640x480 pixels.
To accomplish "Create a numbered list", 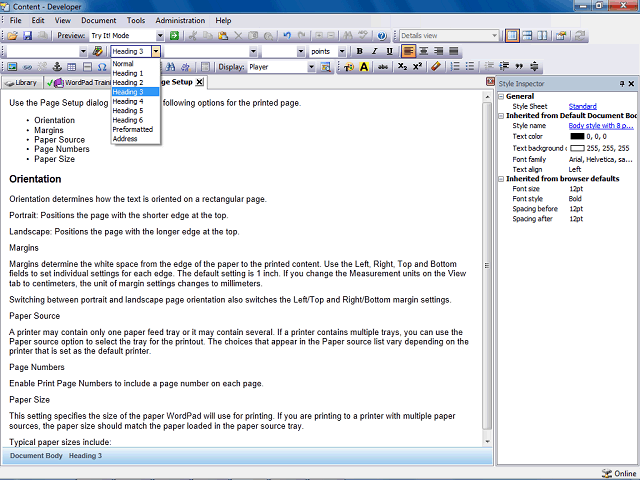I will (x=455, y=67).
